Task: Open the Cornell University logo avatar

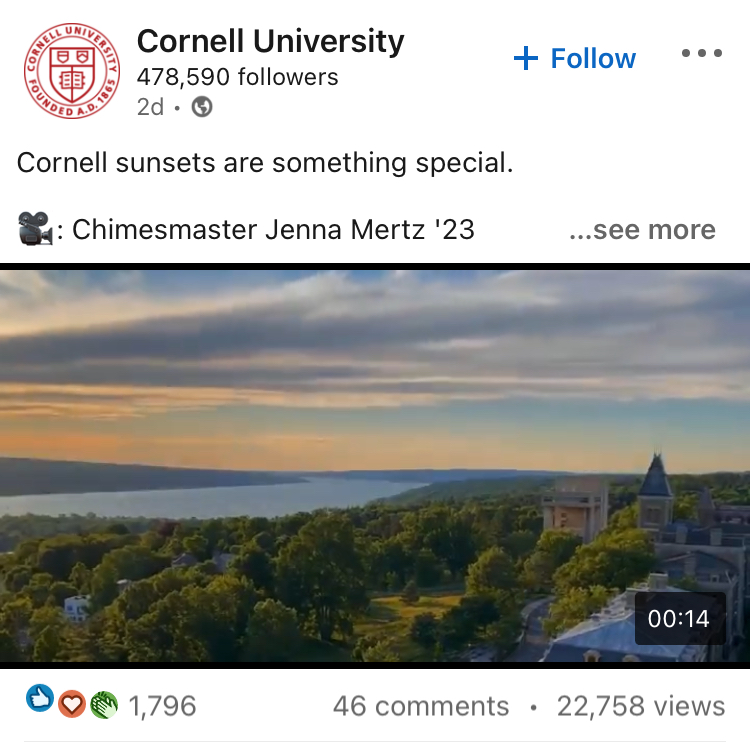Action: [x=71, y=71]
